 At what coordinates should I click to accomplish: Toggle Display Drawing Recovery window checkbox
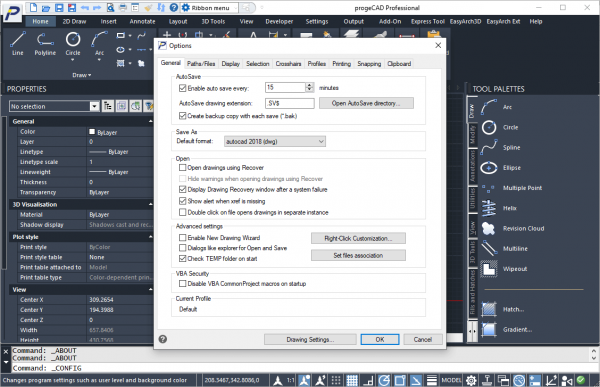(183, 189)
